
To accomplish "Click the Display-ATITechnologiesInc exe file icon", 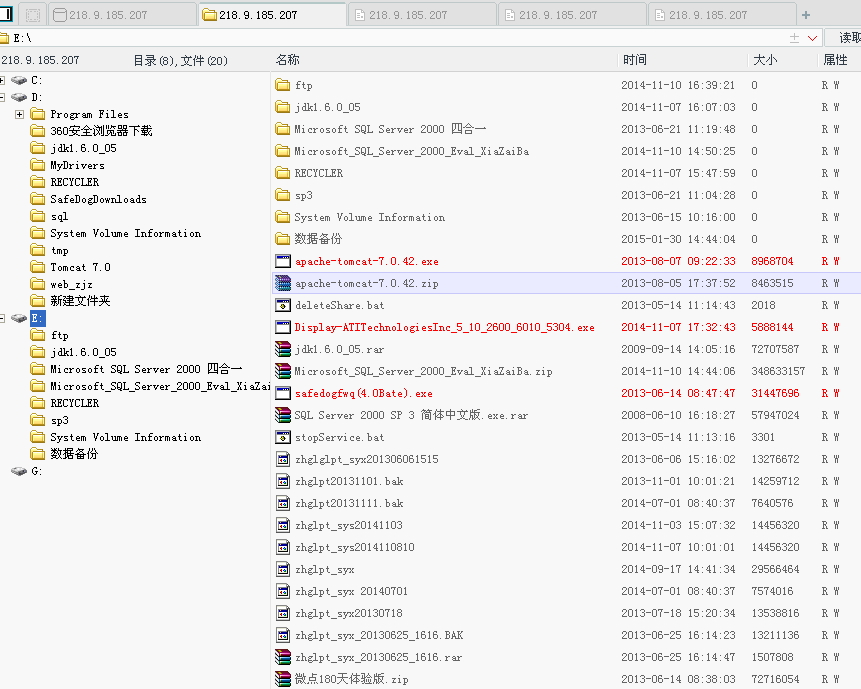I will [x=283, y=327].
